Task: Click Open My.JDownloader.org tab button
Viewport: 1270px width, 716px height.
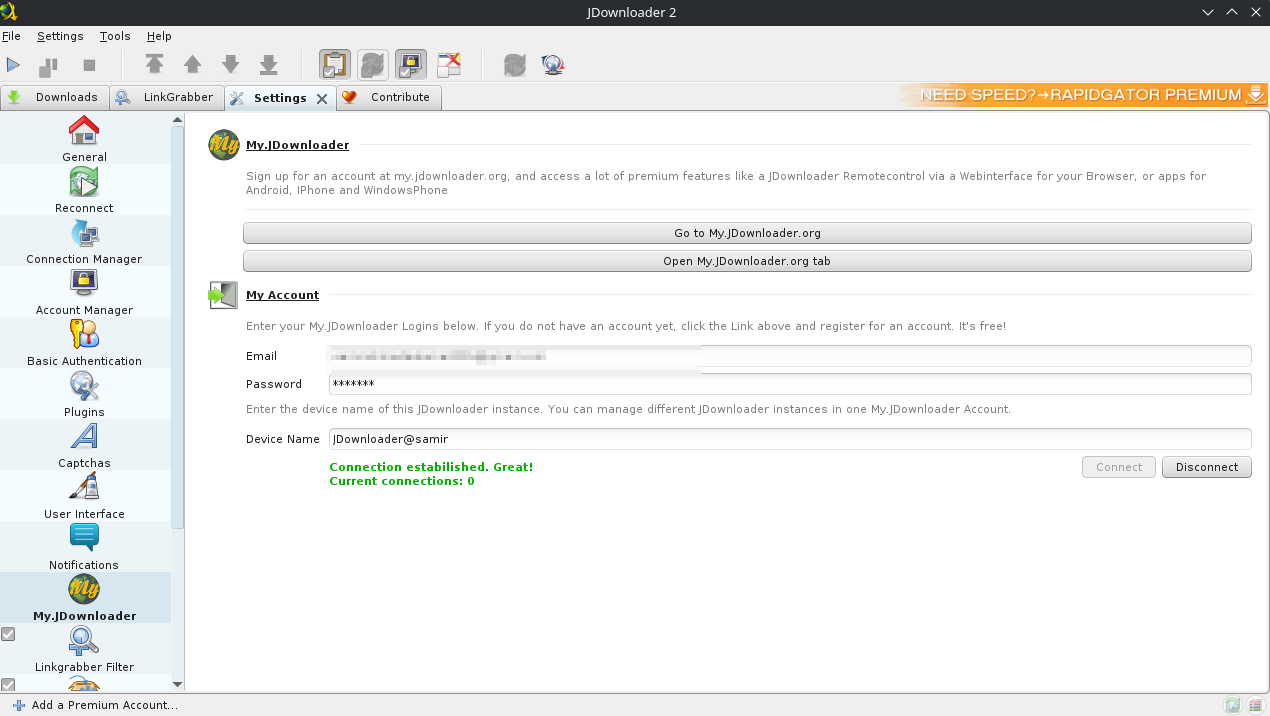Action: click(x=747, y=261)
